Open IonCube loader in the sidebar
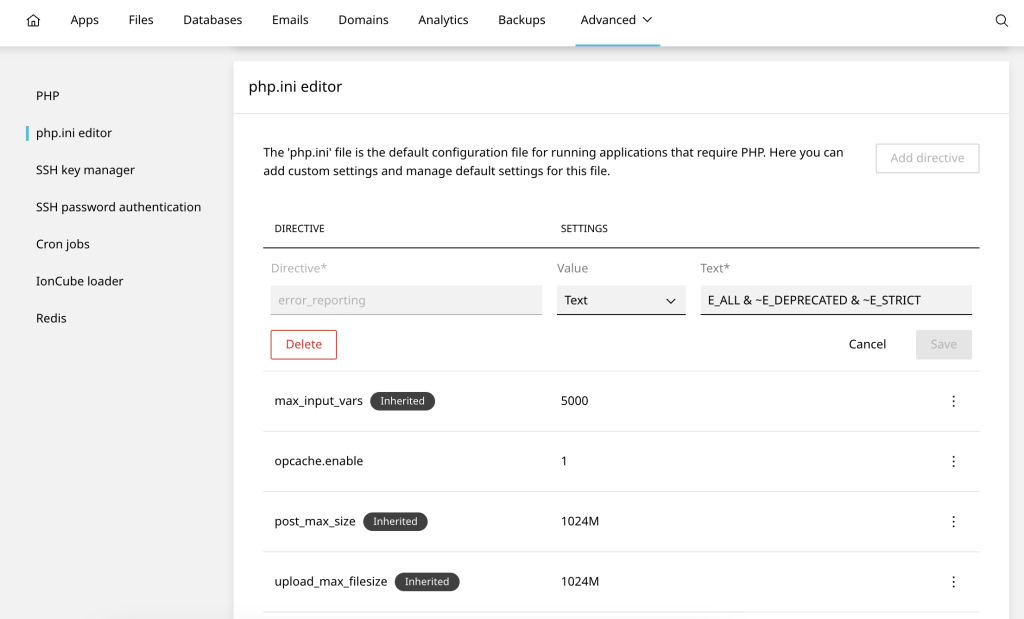Image resolution: width=1024 pixels, height=619 pixels. (x=80, y=281)
